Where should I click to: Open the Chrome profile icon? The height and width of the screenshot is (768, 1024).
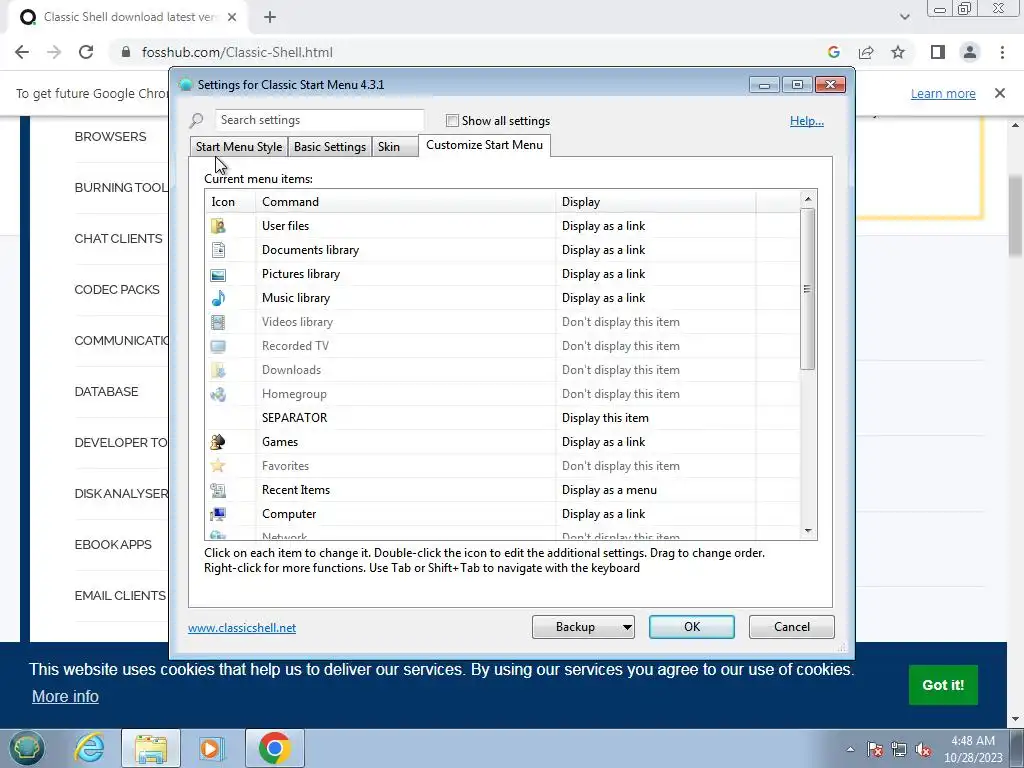pos(970,52)
